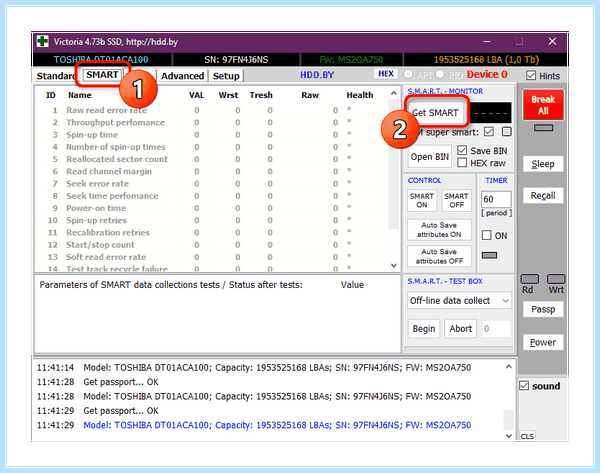Click Auto Save attributes OFF
Viewport: 600px width, 473px height.
point(439,256)
